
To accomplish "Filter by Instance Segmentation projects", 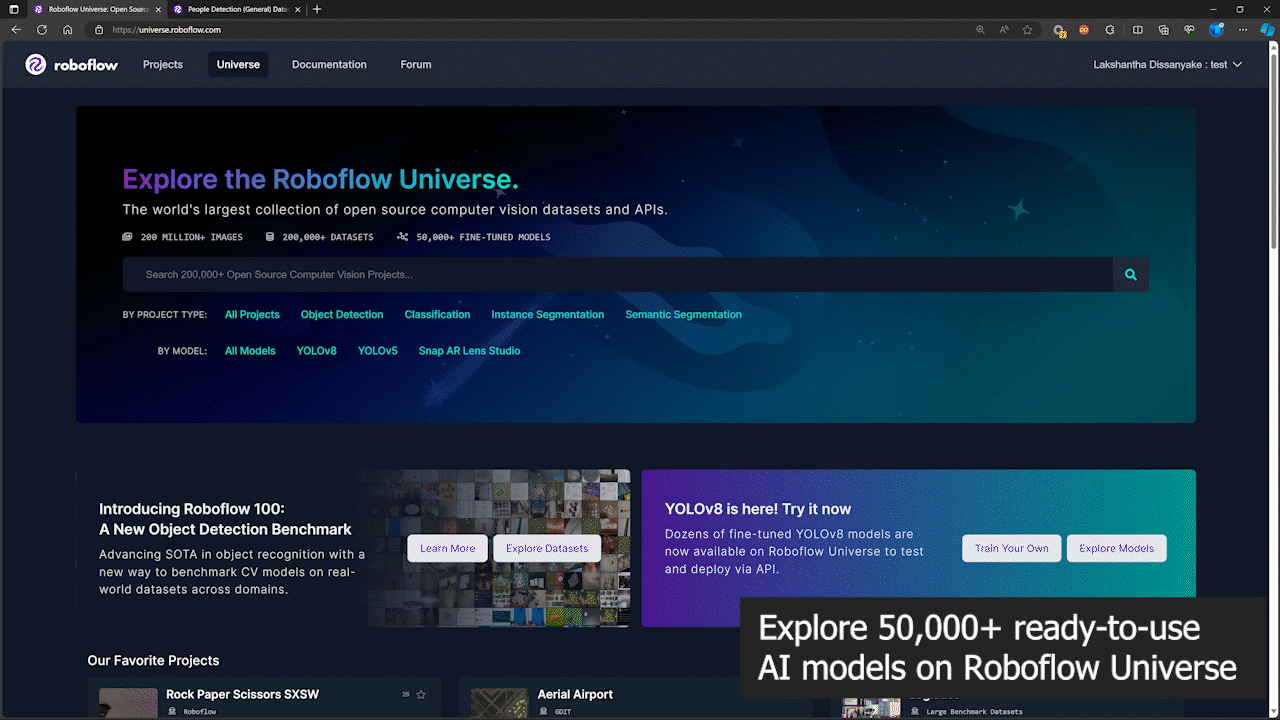I will pyautogui.click(x=548, y=315).
